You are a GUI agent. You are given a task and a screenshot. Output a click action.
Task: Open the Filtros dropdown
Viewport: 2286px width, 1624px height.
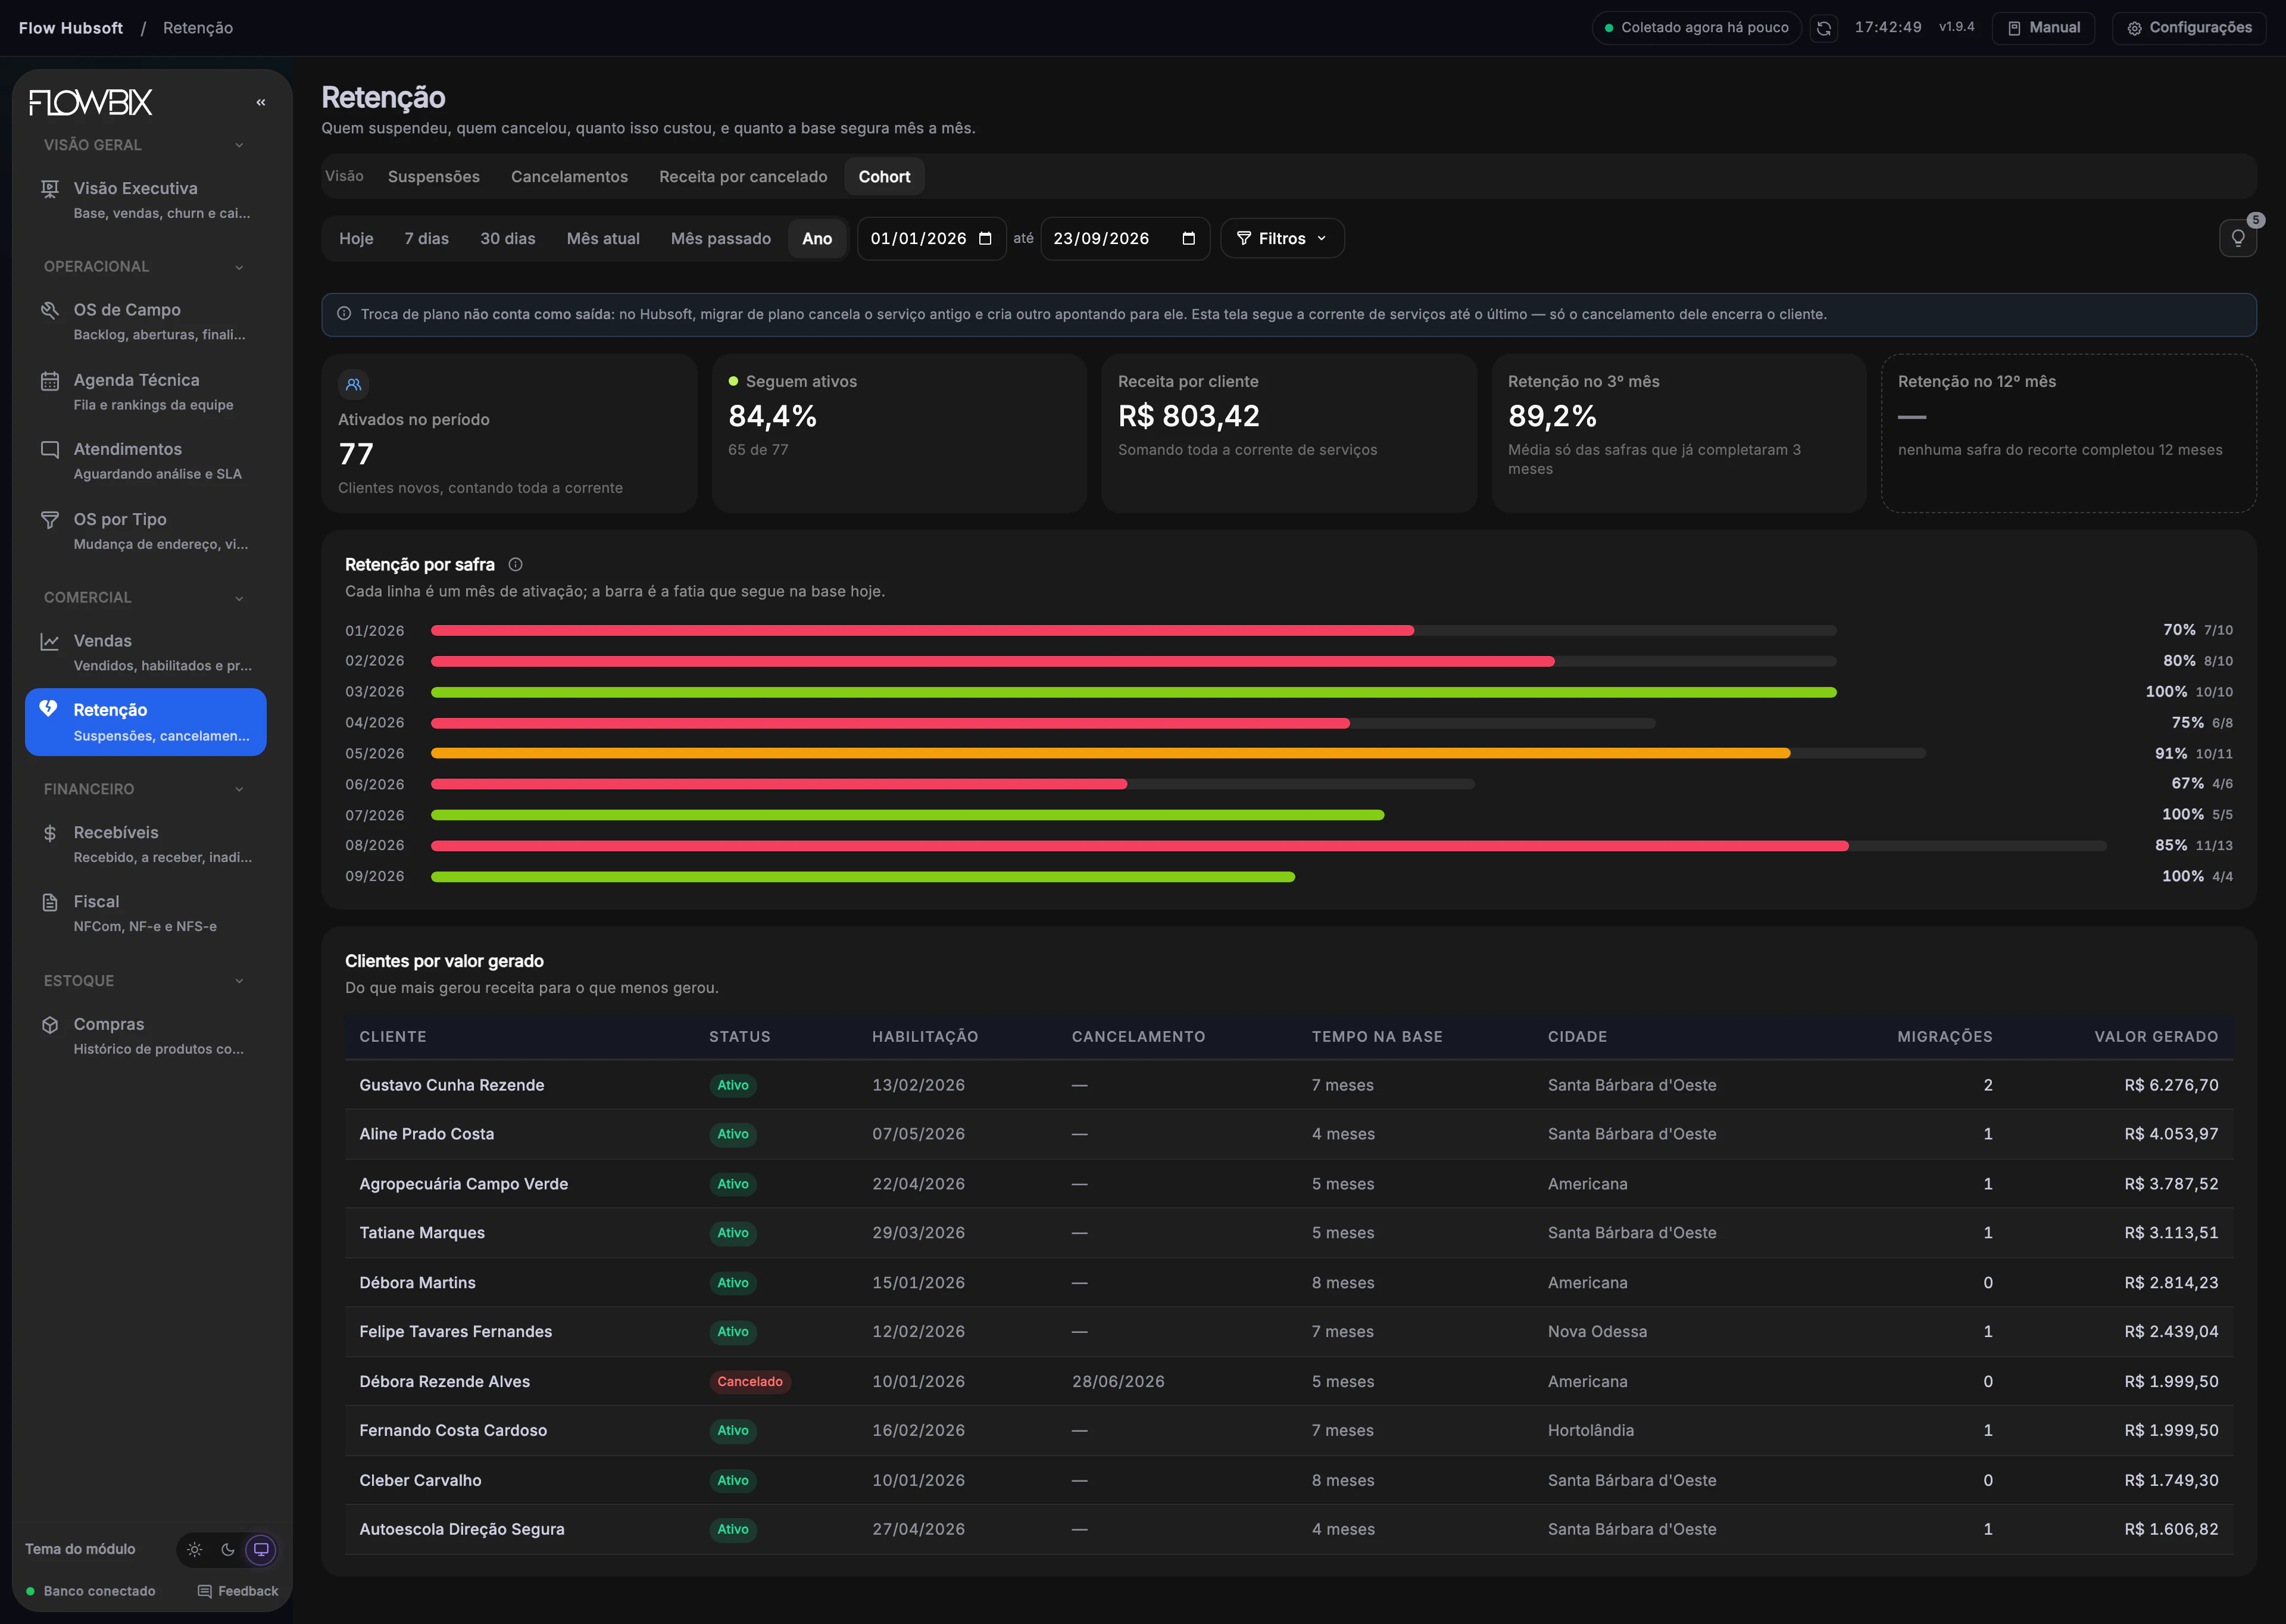pos(1283,238)
